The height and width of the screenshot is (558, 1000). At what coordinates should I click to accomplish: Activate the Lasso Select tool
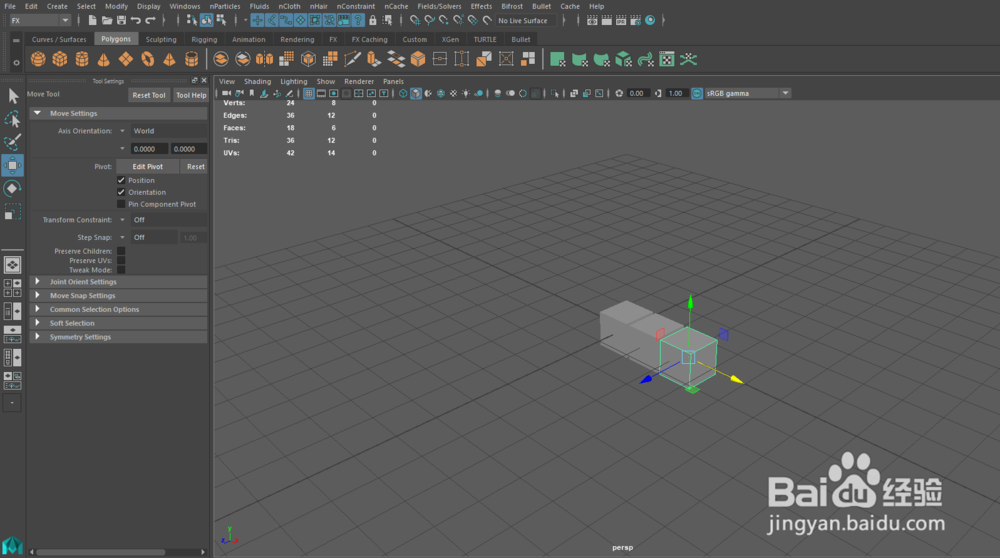point(13,119)
